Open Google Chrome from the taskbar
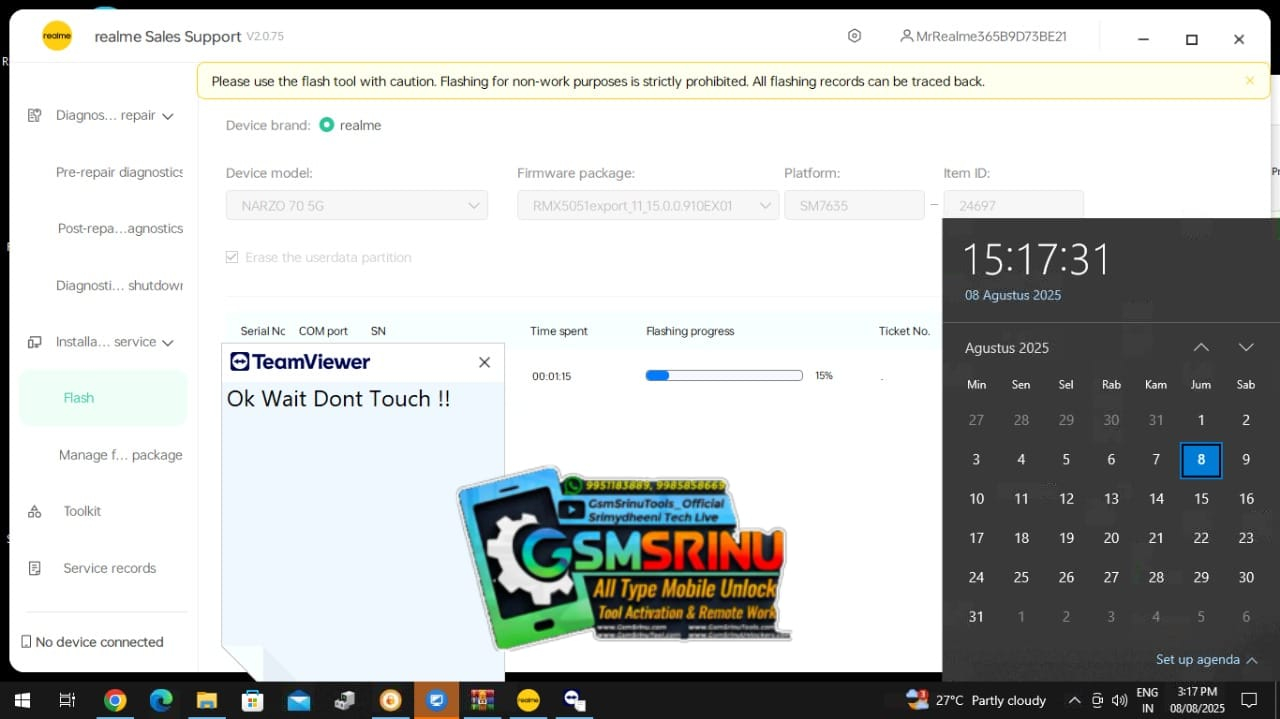The image size is (1280, 719). (115, 700)
